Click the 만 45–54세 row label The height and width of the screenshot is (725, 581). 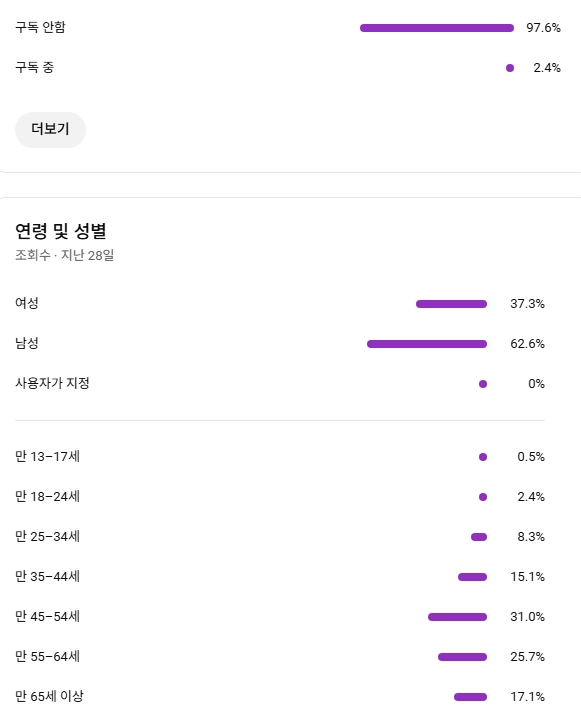[x=48, y=616]
